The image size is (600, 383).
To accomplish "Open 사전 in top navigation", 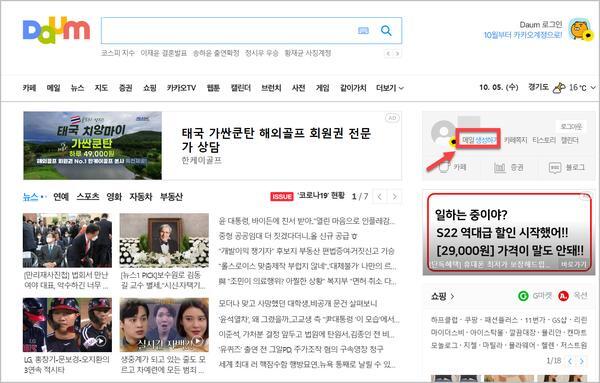I will (298, 88).
